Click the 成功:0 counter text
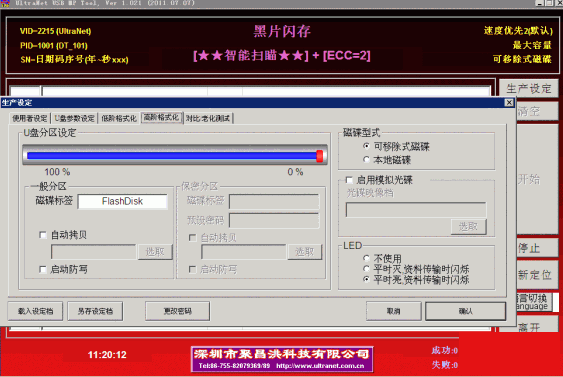The width and height of the screenshot is (563, 377). pos(445,350)
